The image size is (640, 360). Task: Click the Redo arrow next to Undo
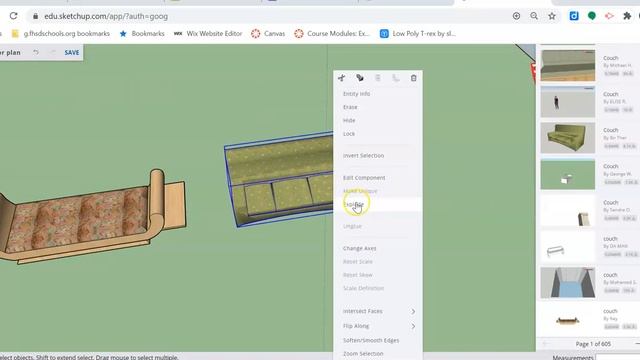click(x=53, y=52)
